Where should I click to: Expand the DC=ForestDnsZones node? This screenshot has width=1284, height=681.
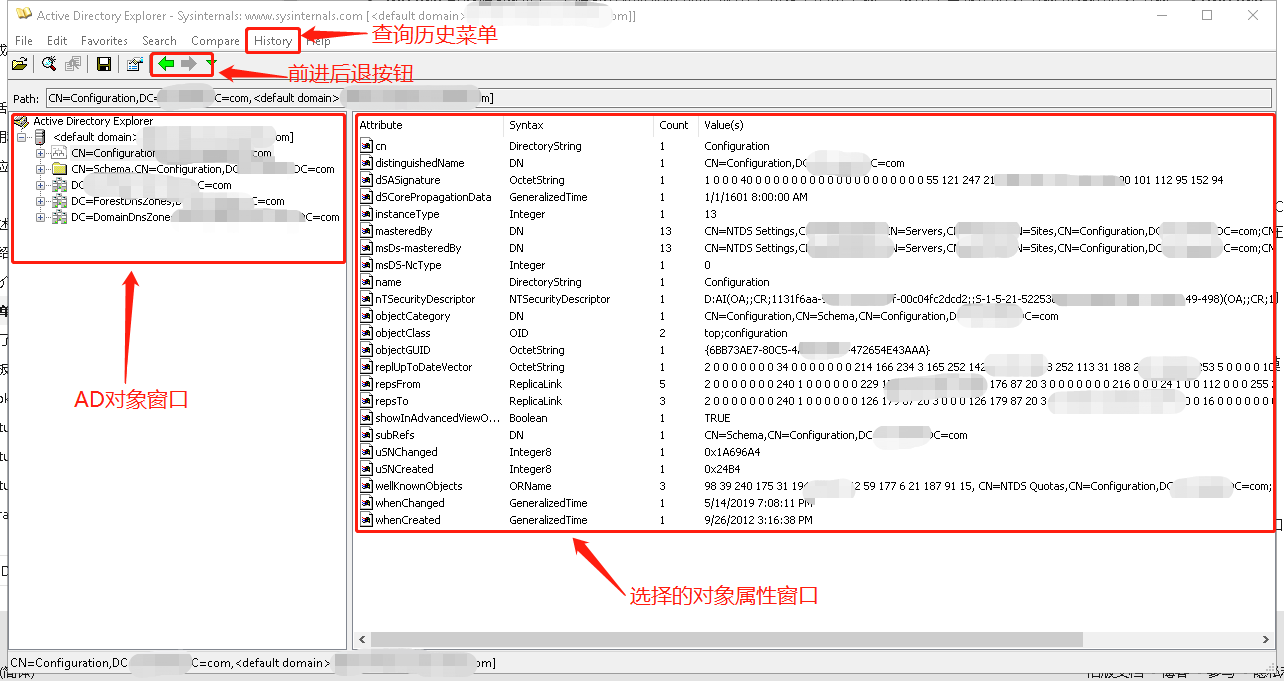point(41,200)
